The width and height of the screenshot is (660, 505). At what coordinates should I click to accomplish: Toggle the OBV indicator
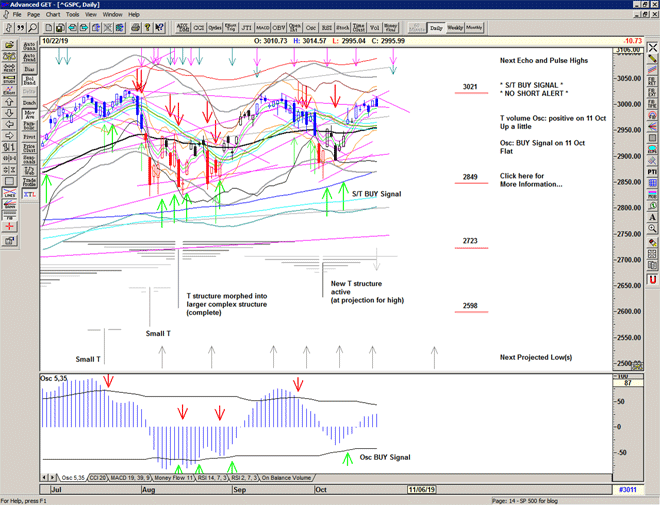(x=279, y=28)
